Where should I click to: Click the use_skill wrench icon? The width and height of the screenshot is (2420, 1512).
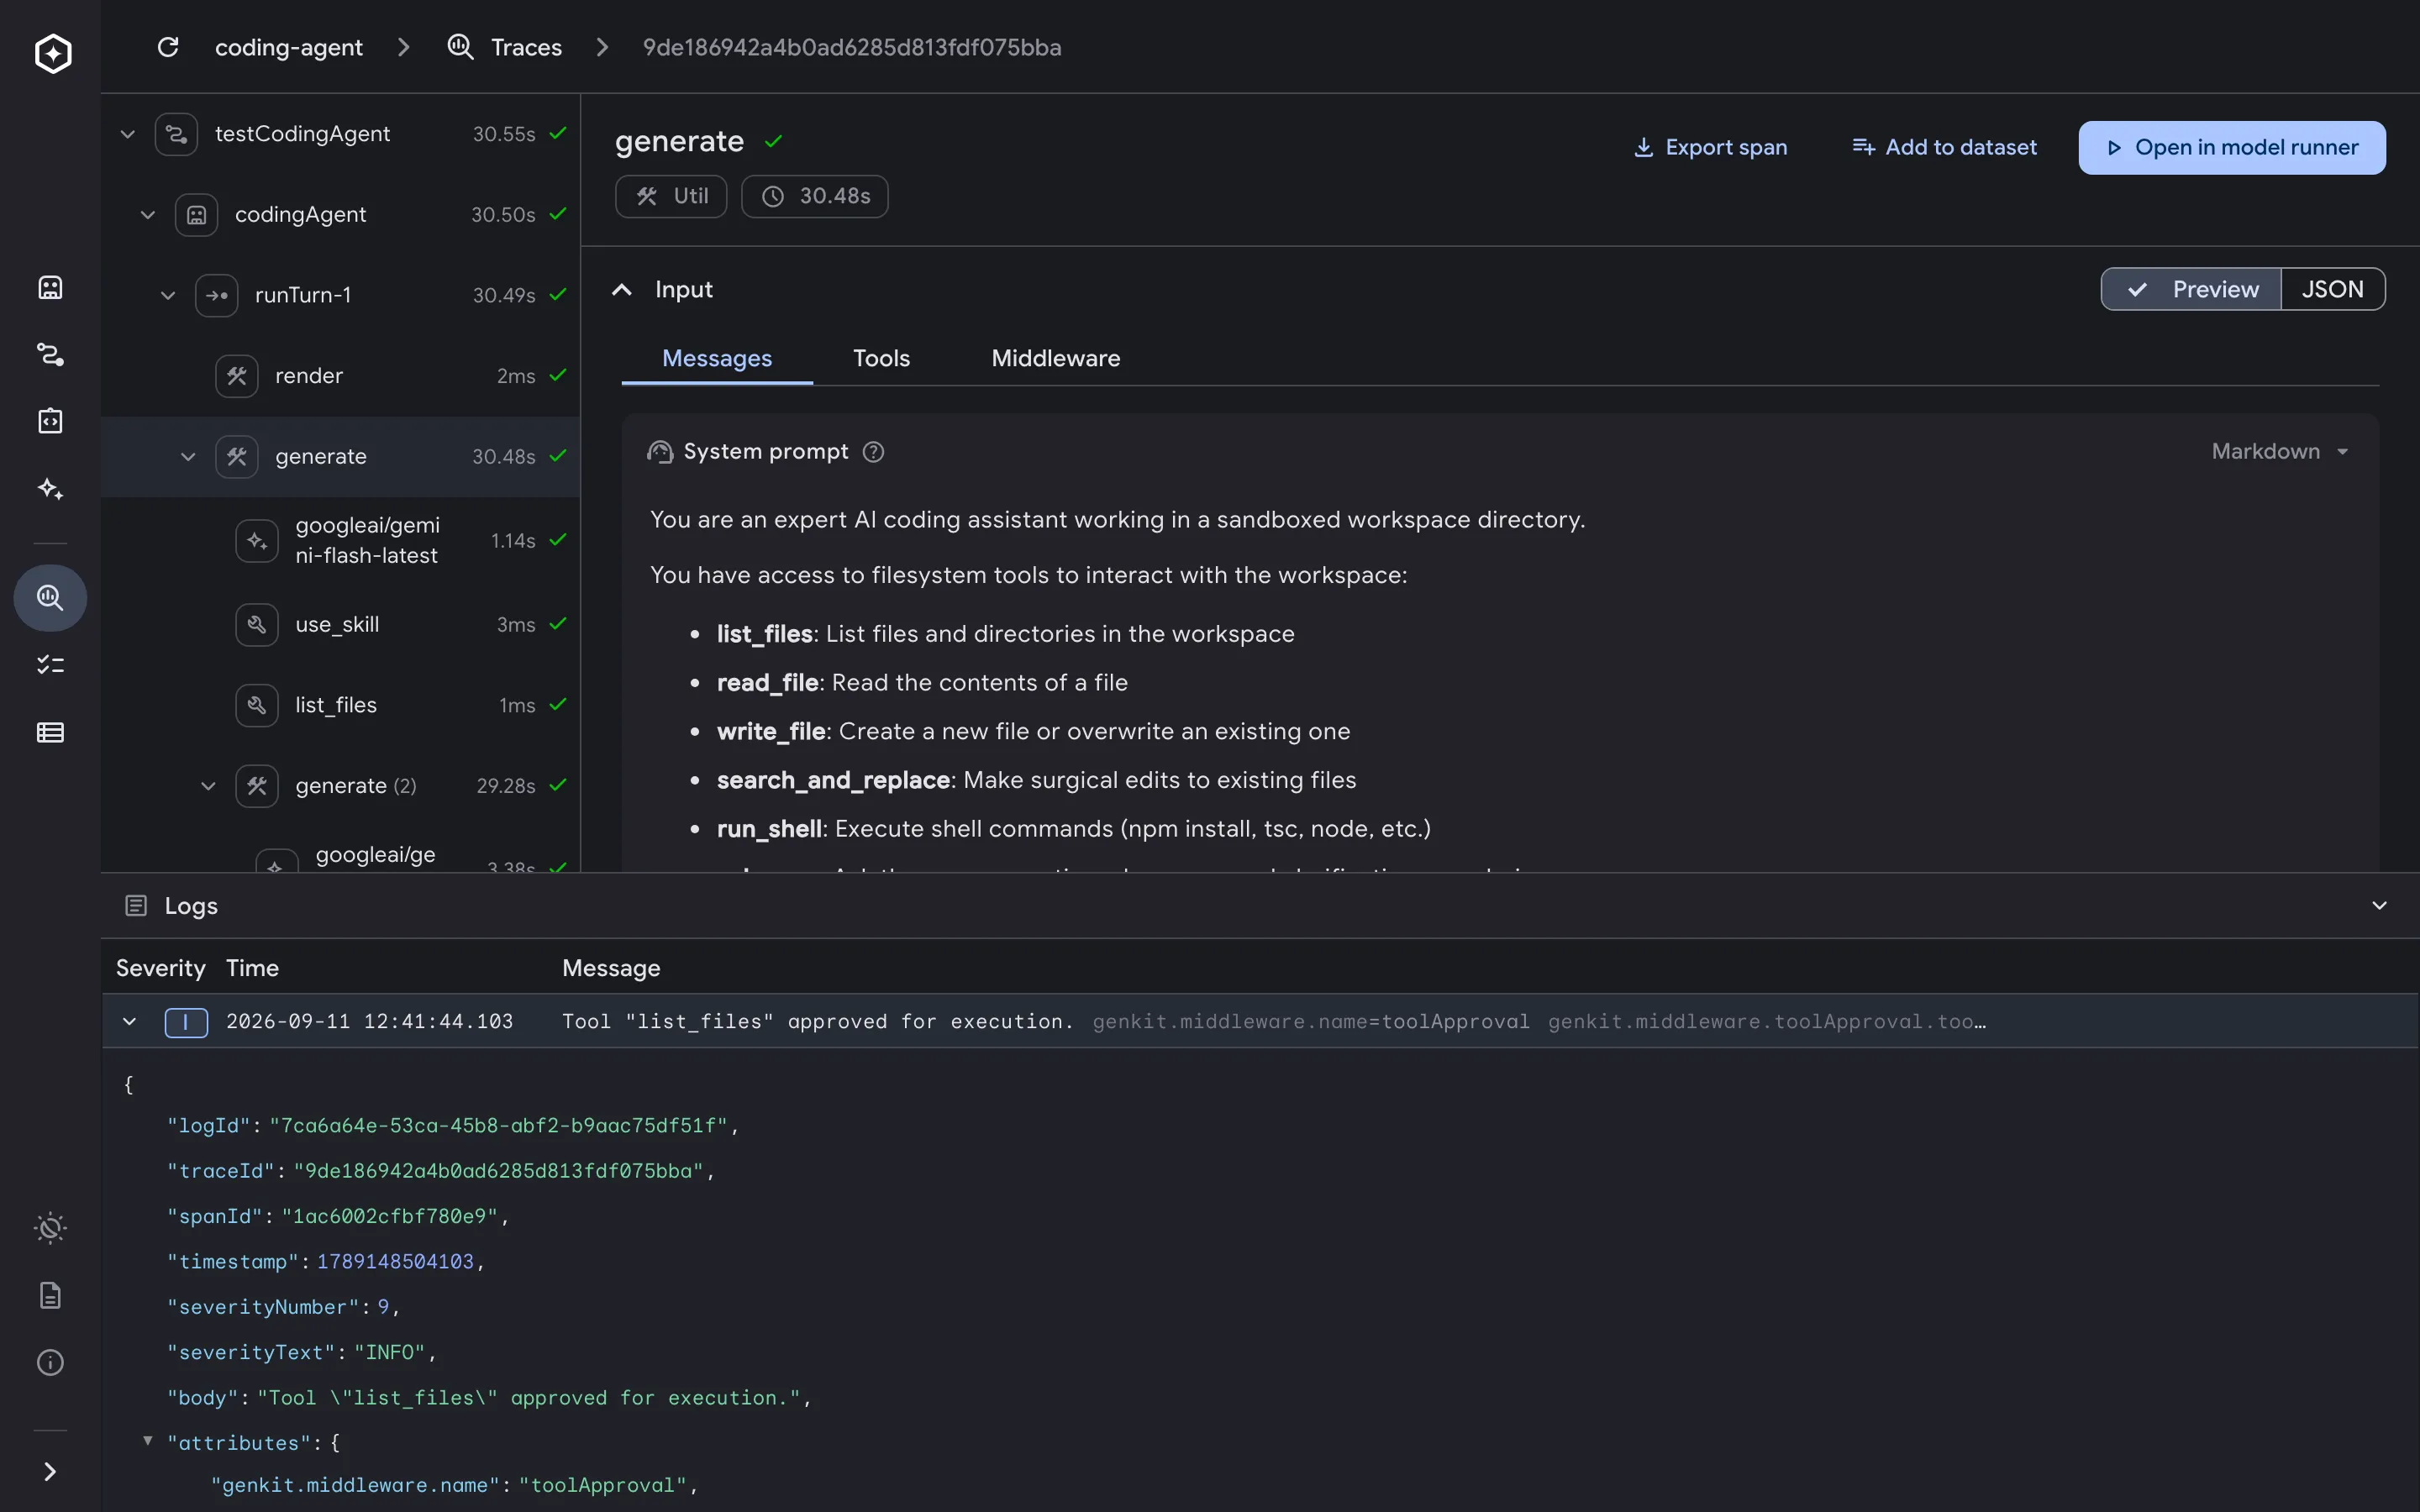[x=256, y=625]
